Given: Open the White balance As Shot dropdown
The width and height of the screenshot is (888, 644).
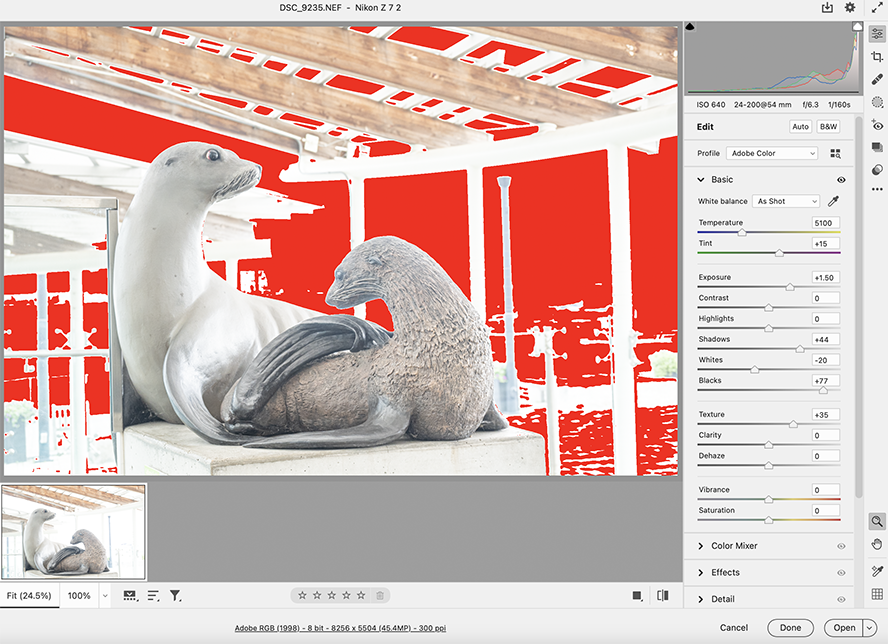Looking at the screenshot, I should click(x=785, y=201).
